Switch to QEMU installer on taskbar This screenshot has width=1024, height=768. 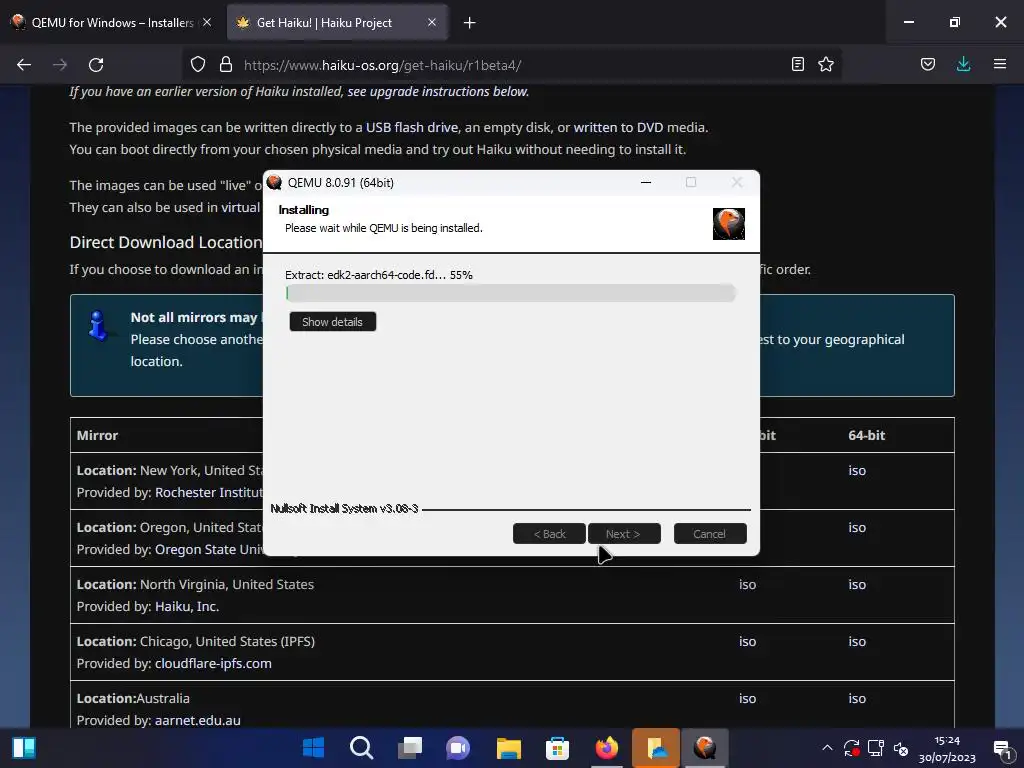point(705,748)
